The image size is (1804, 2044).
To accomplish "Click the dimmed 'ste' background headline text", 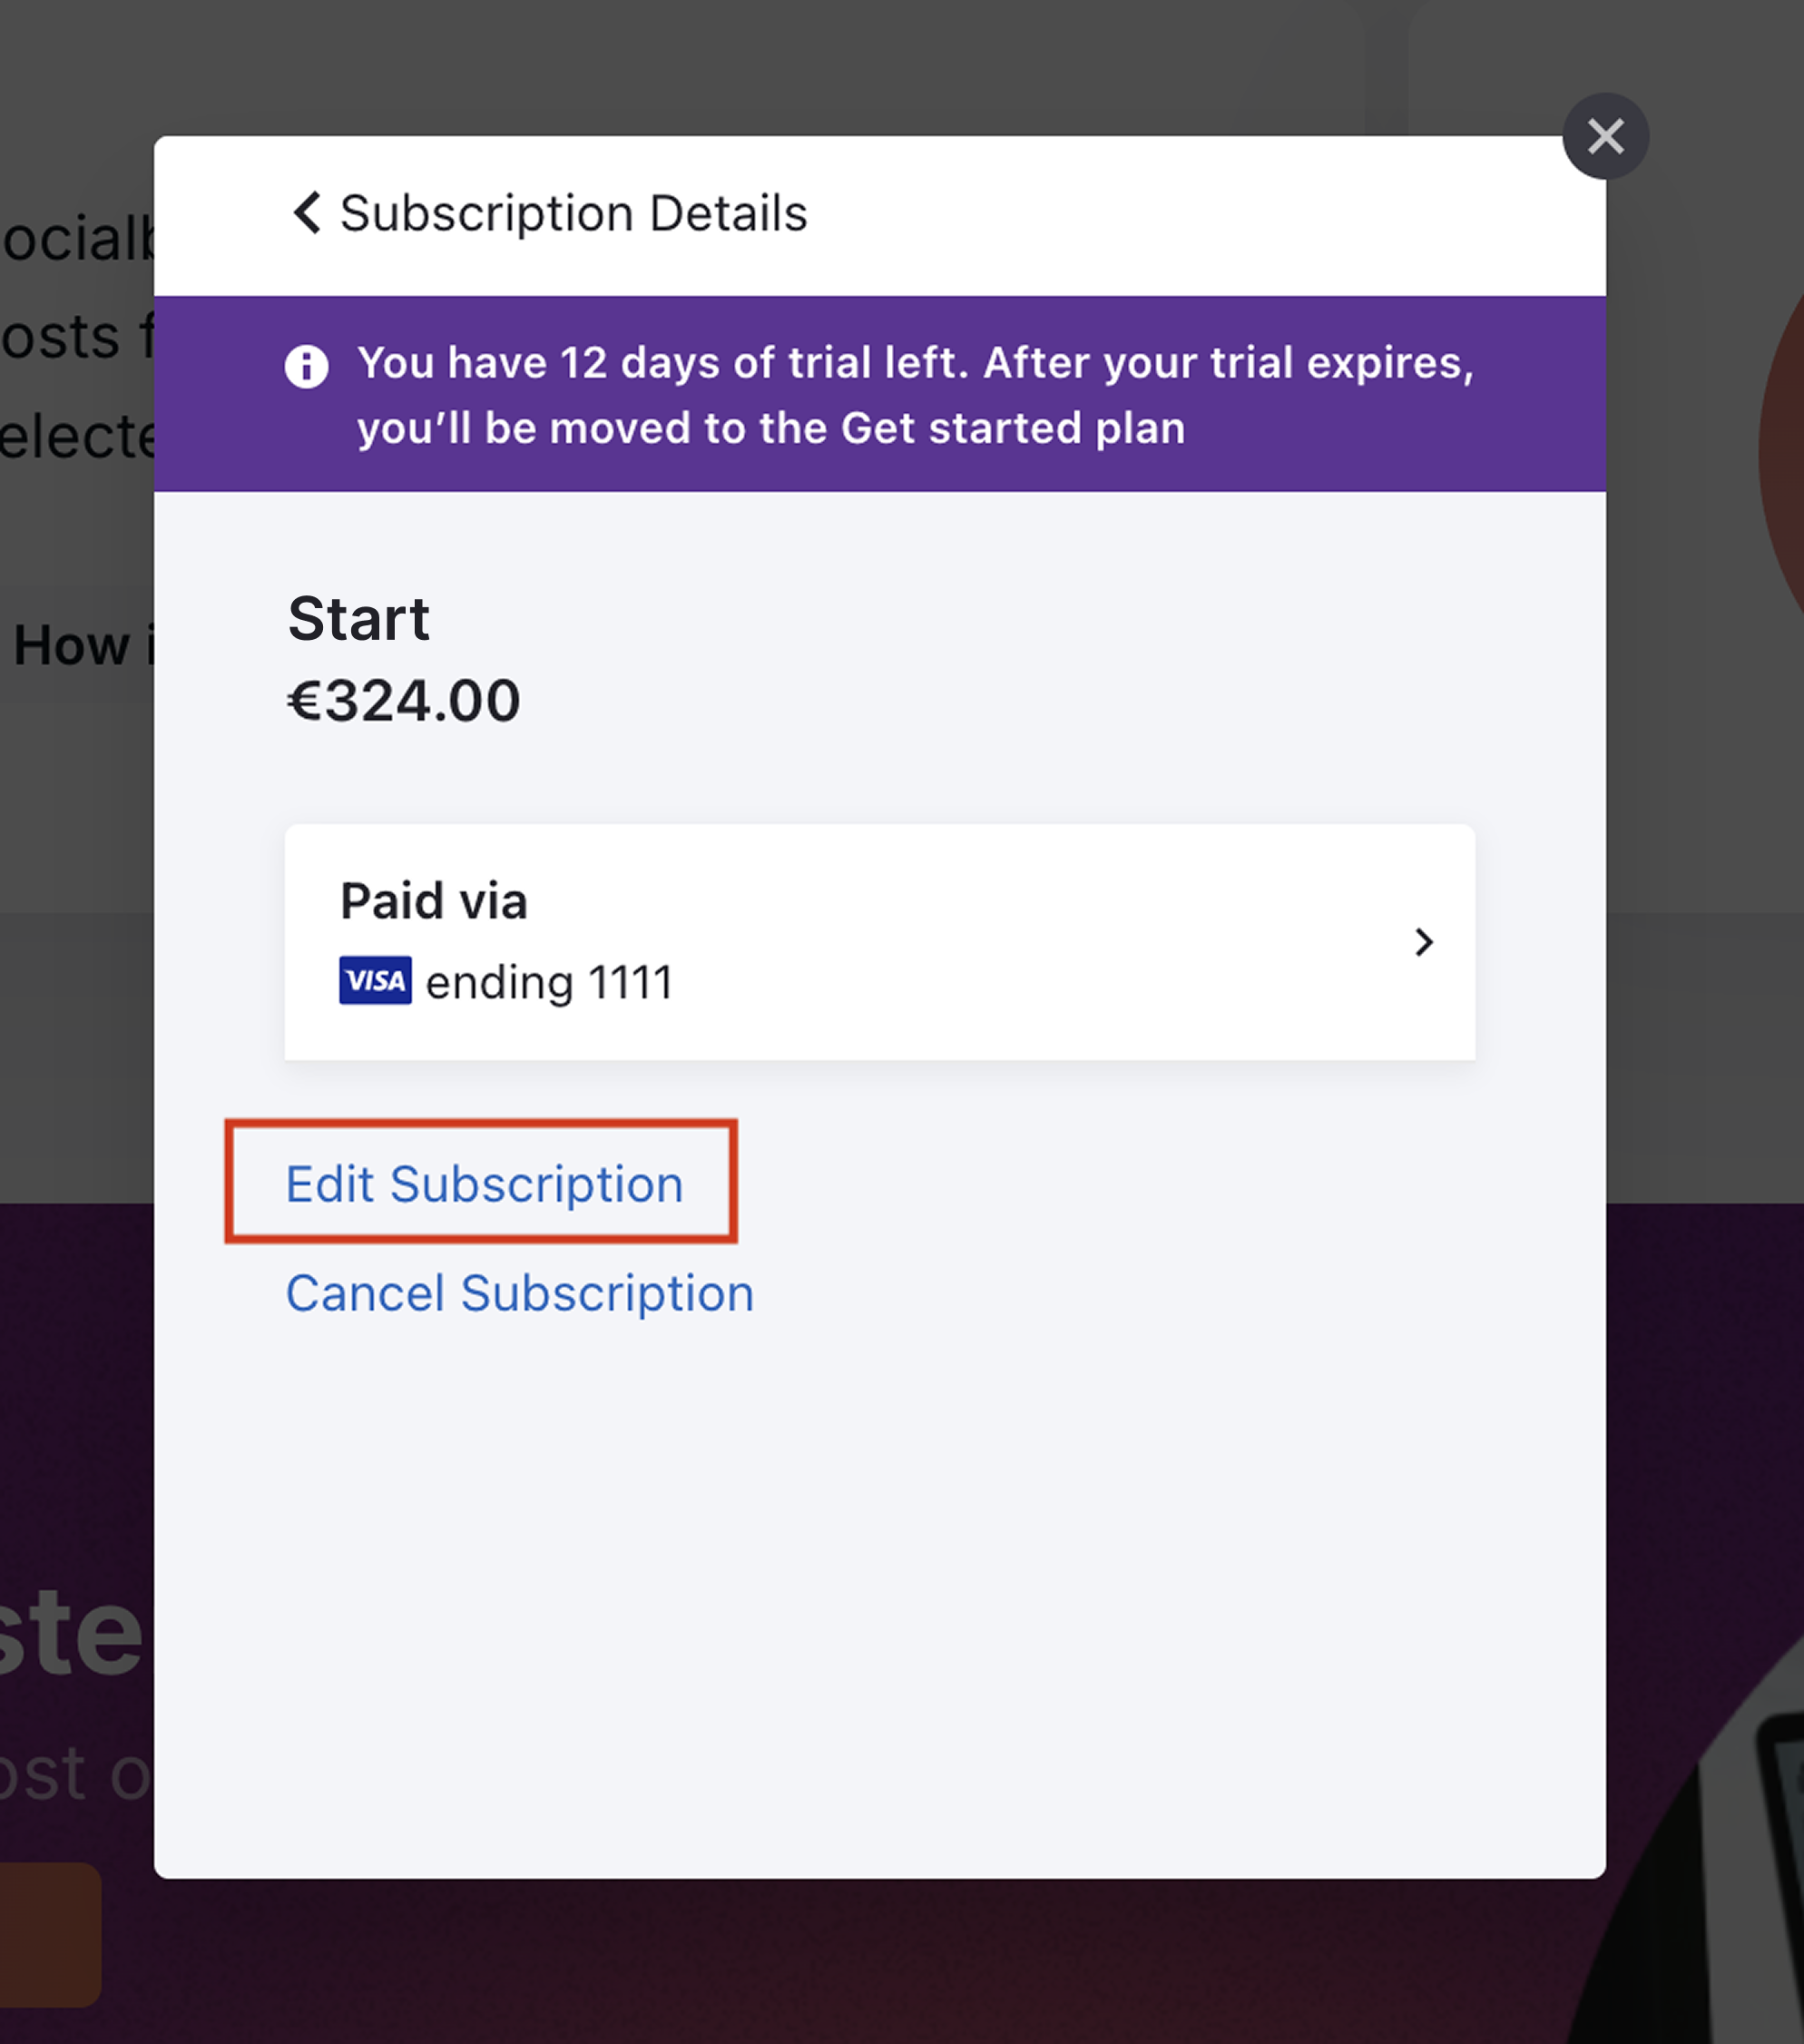I will 71,1631.
